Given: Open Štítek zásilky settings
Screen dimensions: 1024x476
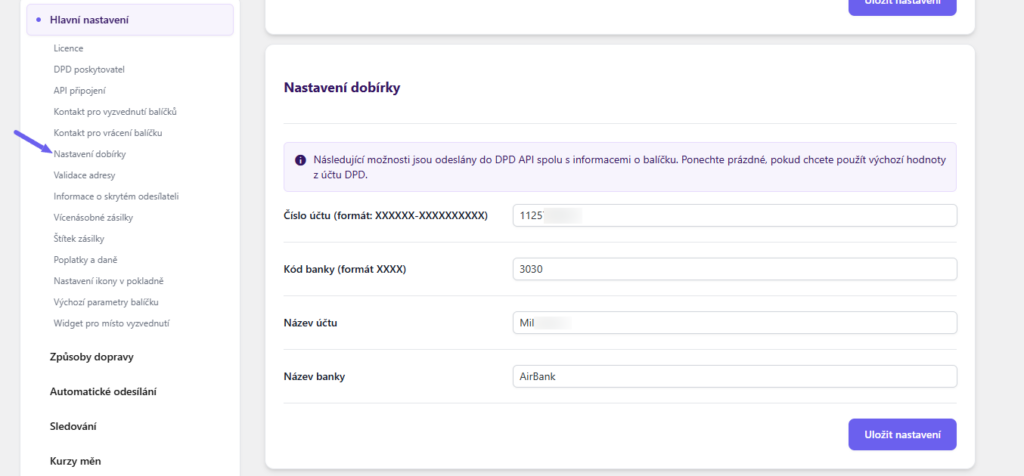Looking at the screenshot, I should 79,239.
